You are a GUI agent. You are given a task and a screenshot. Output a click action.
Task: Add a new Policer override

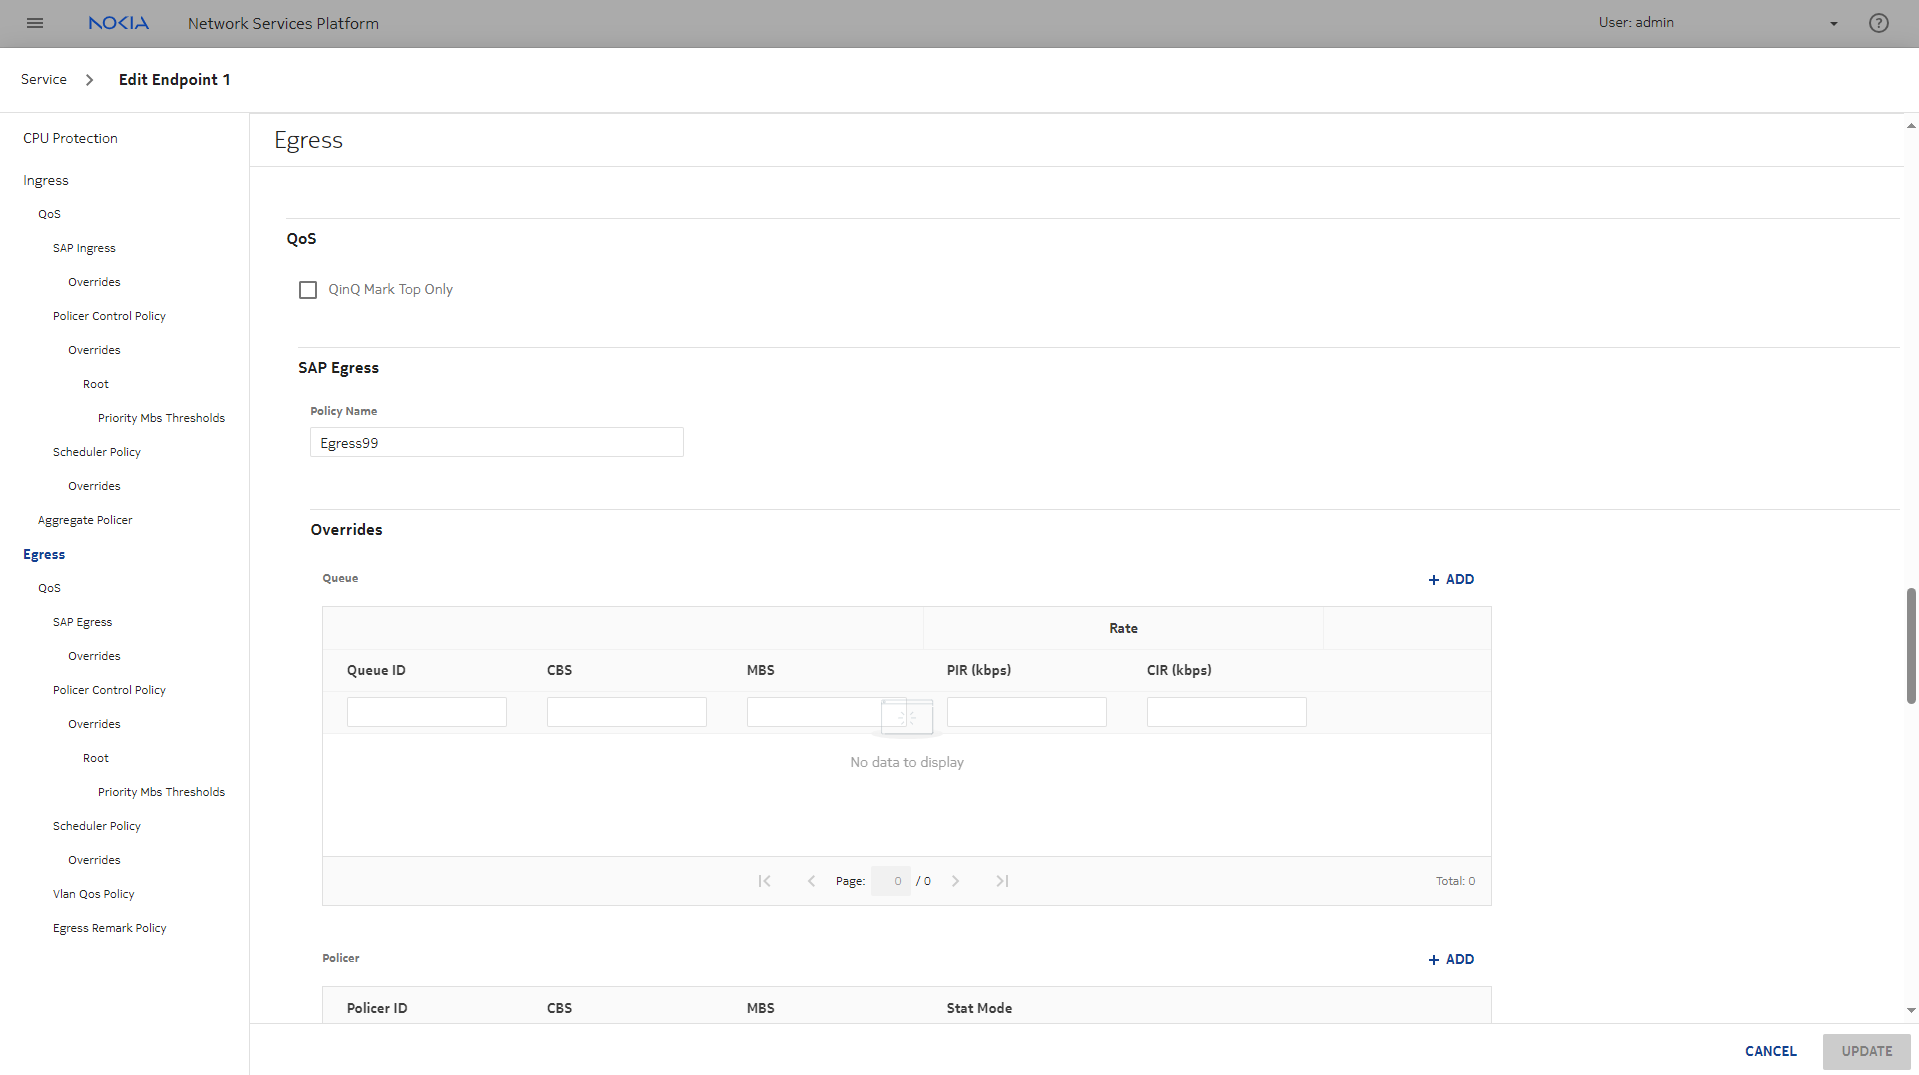(x=1451, y=959)
